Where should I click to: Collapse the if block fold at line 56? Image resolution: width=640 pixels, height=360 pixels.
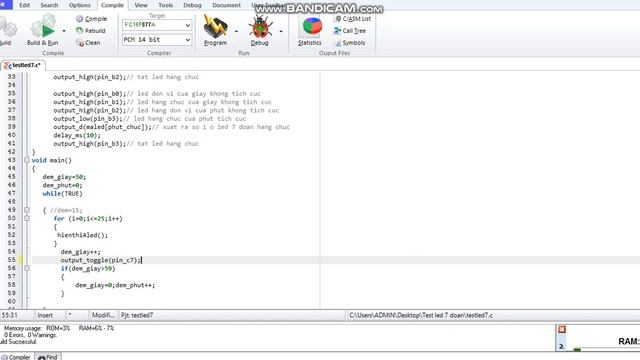coord(27,268)
